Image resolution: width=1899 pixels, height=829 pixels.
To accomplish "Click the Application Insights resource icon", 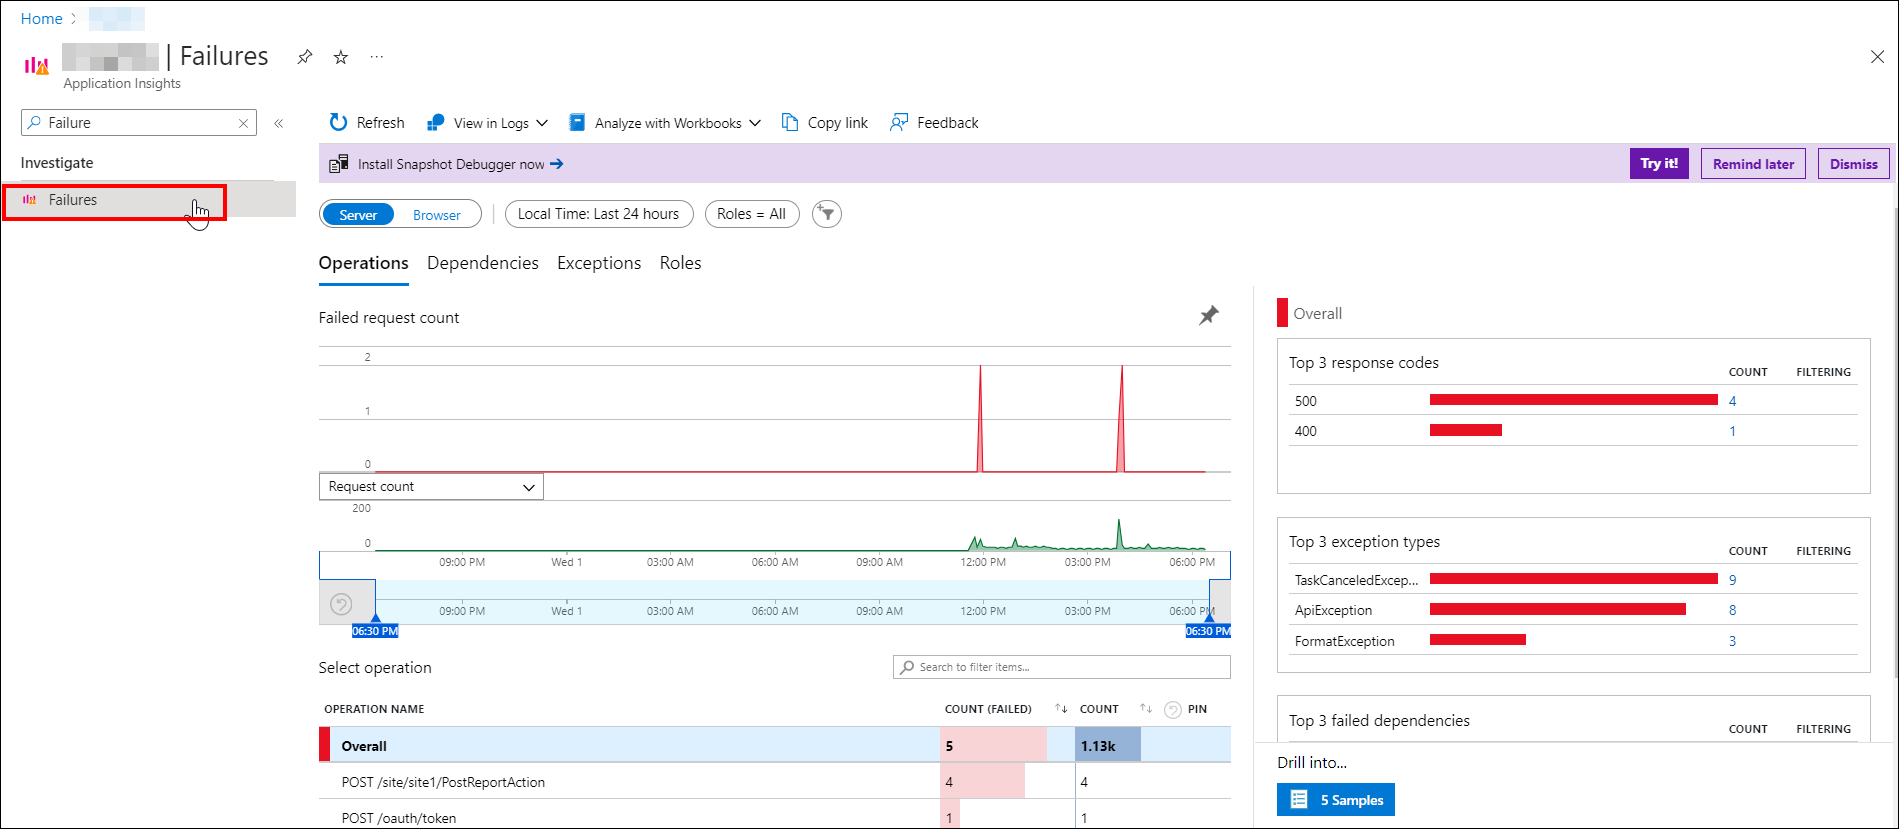I will point(36,66).
